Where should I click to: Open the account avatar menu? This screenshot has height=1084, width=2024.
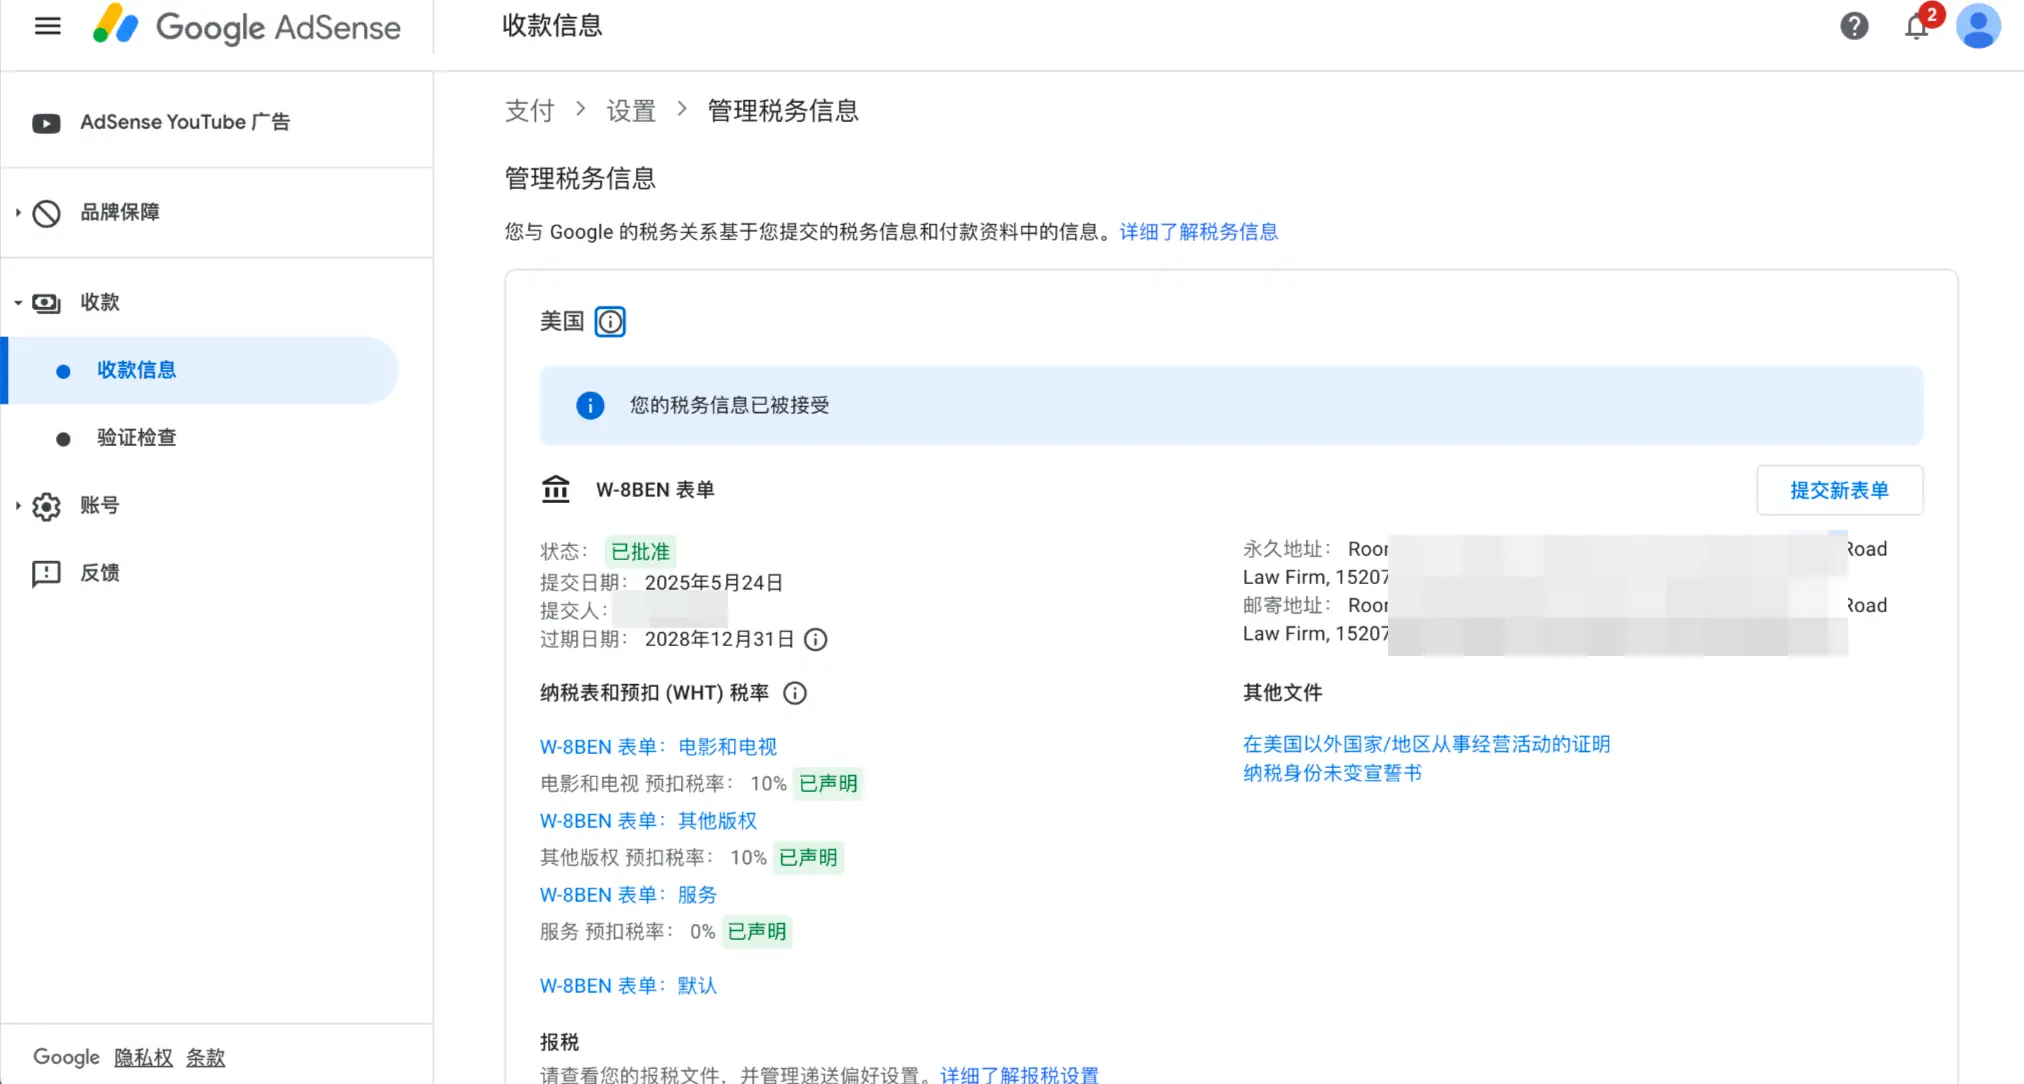[x=1978, y=26]
